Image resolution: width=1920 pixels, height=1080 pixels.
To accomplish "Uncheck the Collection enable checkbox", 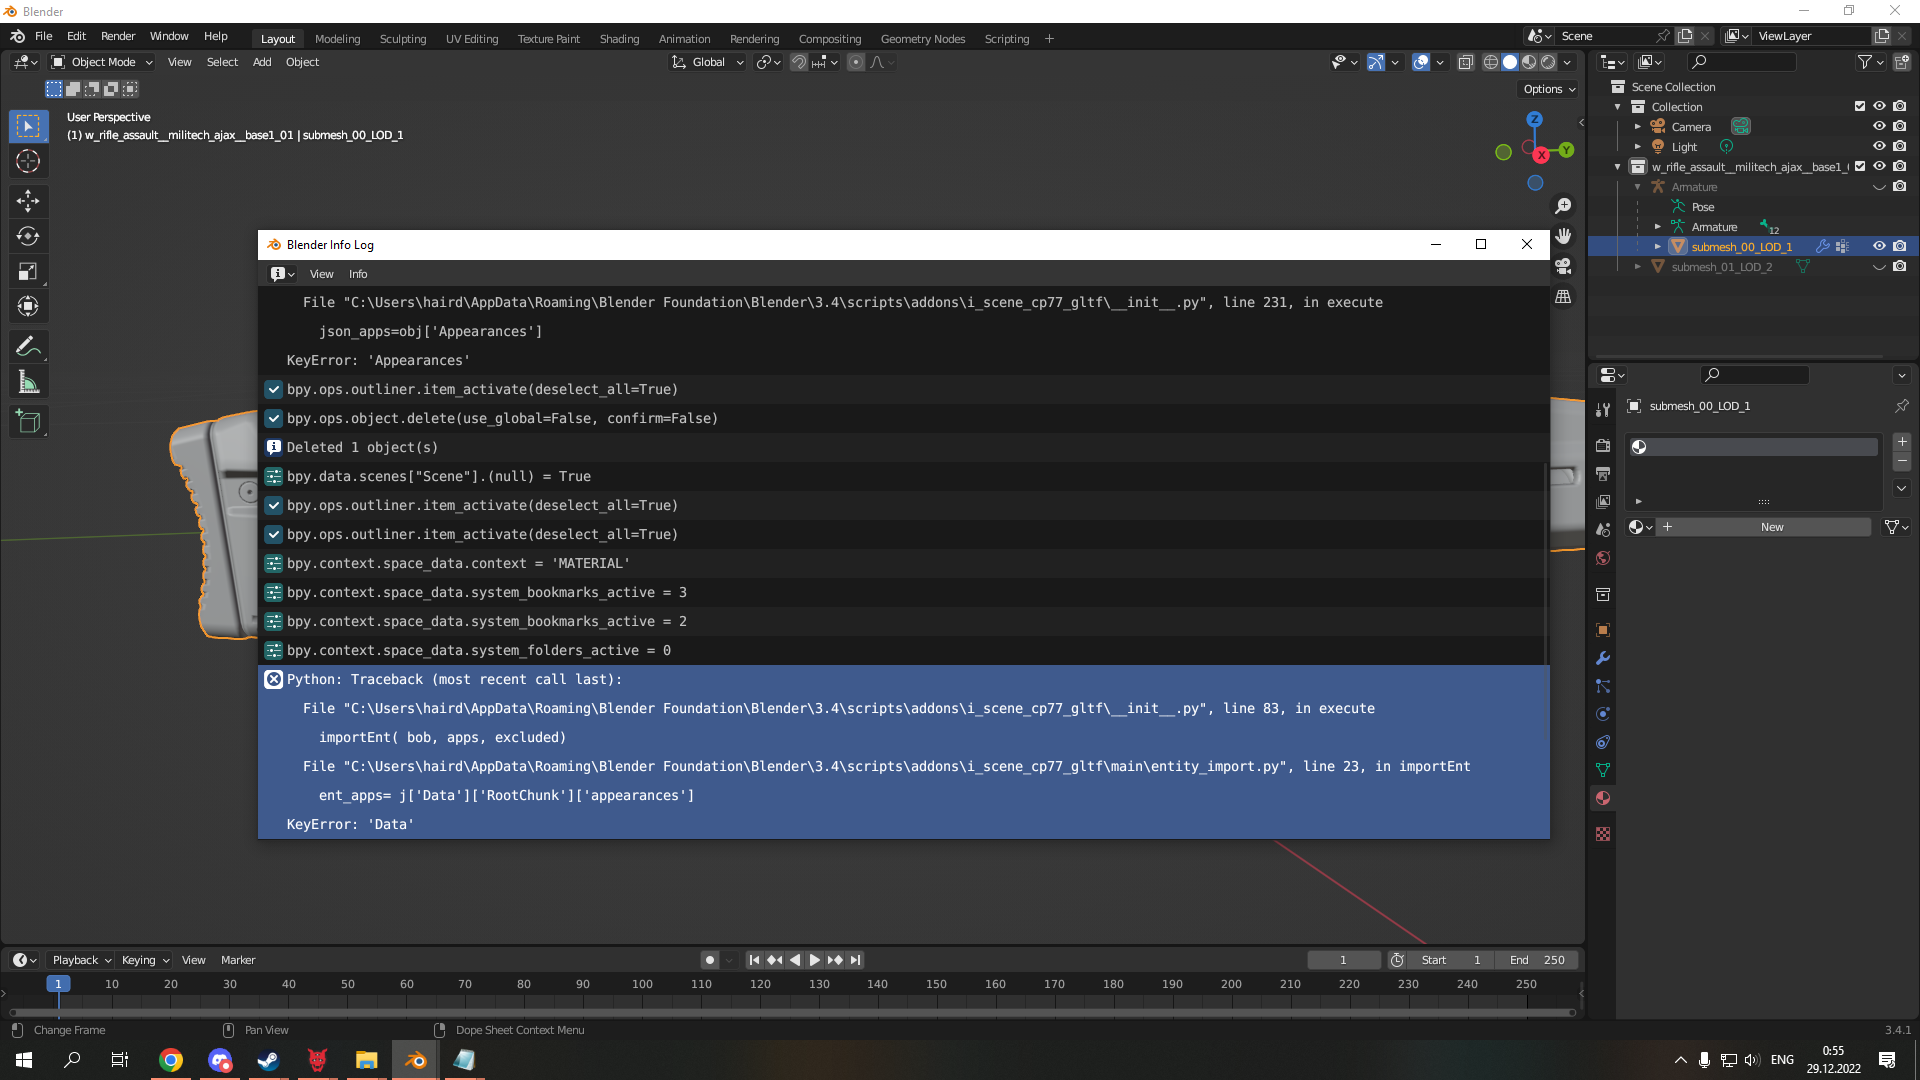I will click(x=1859, y=106).
